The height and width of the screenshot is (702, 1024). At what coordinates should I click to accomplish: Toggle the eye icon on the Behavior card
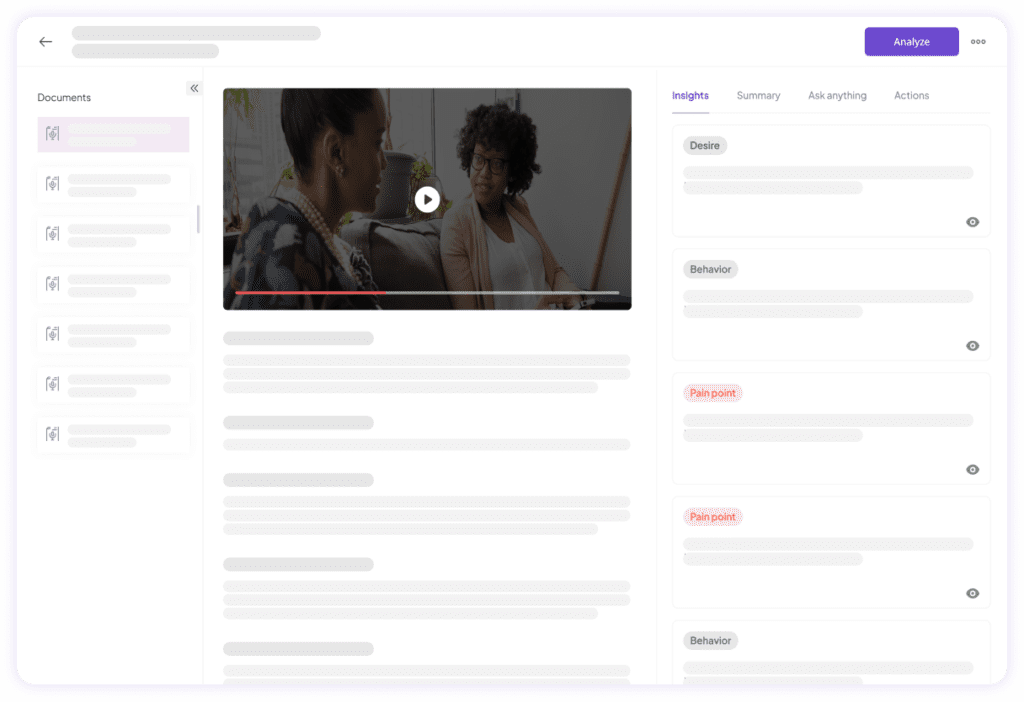click(x=972, y=346)
